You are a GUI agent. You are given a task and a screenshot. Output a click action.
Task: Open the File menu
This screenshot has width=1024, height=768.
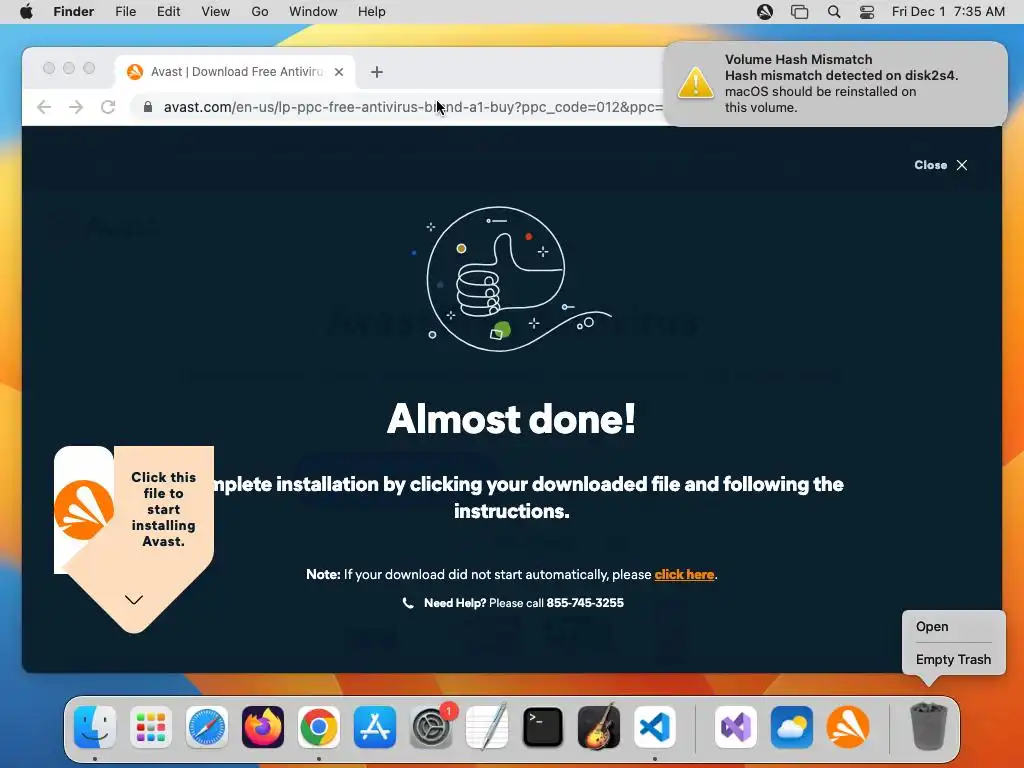point(125,12)
